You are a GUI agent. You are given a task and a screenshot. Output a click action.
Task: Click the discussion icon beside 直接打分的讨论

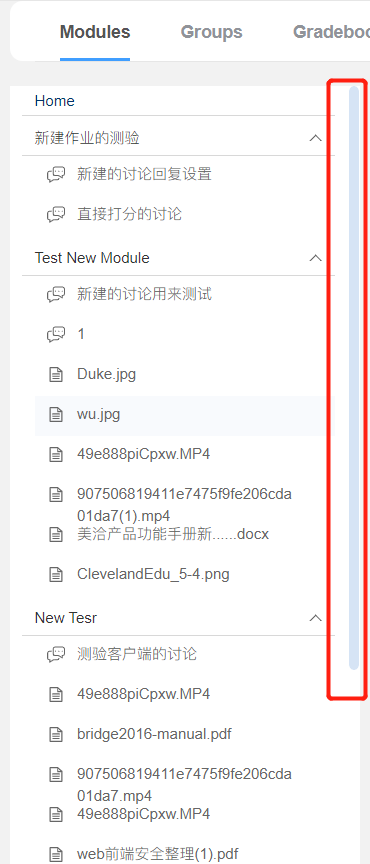pos(56,214)
